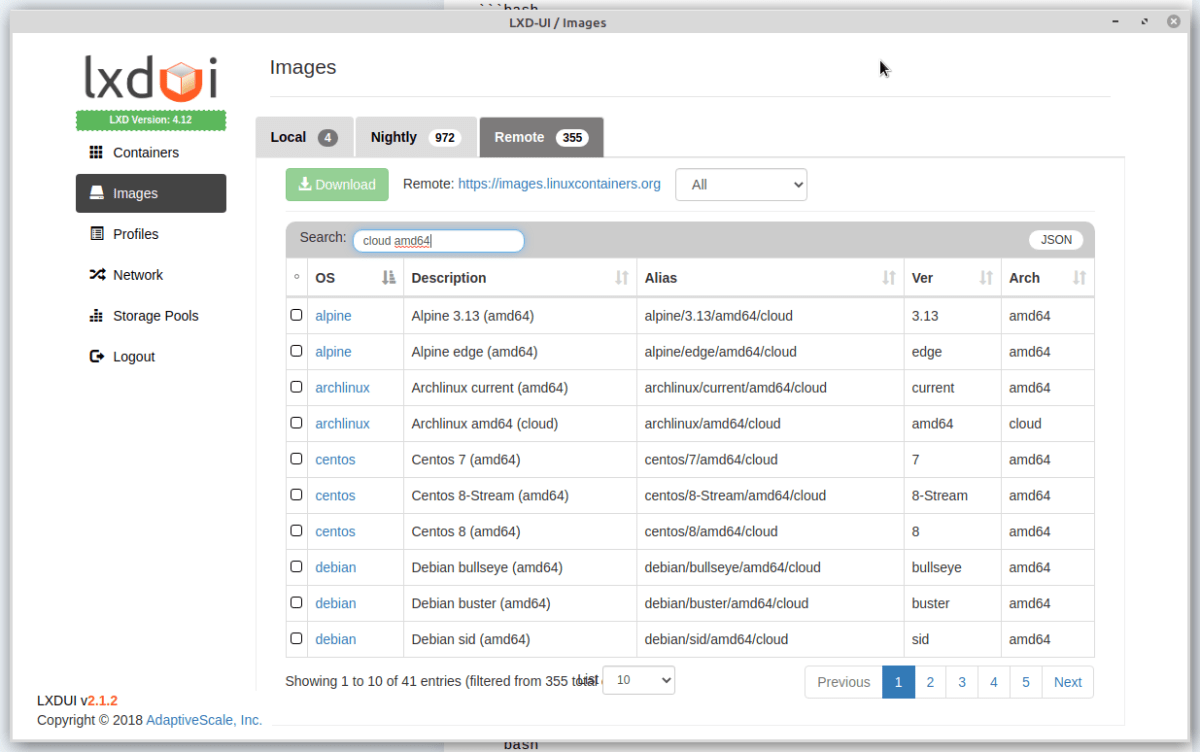The image size is (1200, 752).
Task: Click page 1 in pagination
Action: pos(898,682)
